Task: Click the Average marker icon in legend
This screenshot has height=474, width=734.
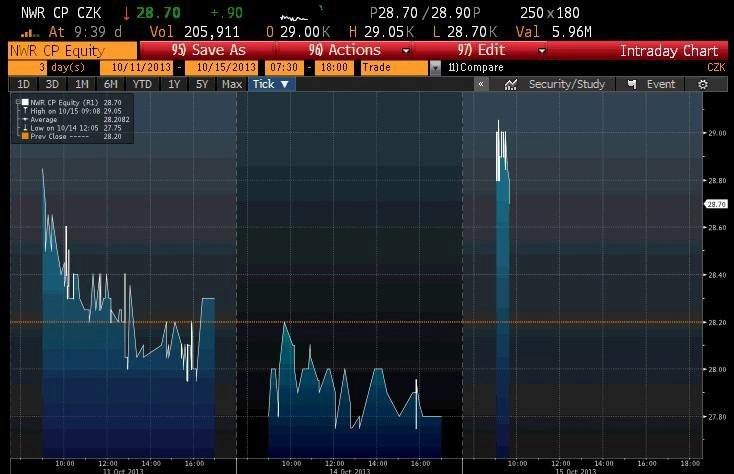Action: coord(25,119)
